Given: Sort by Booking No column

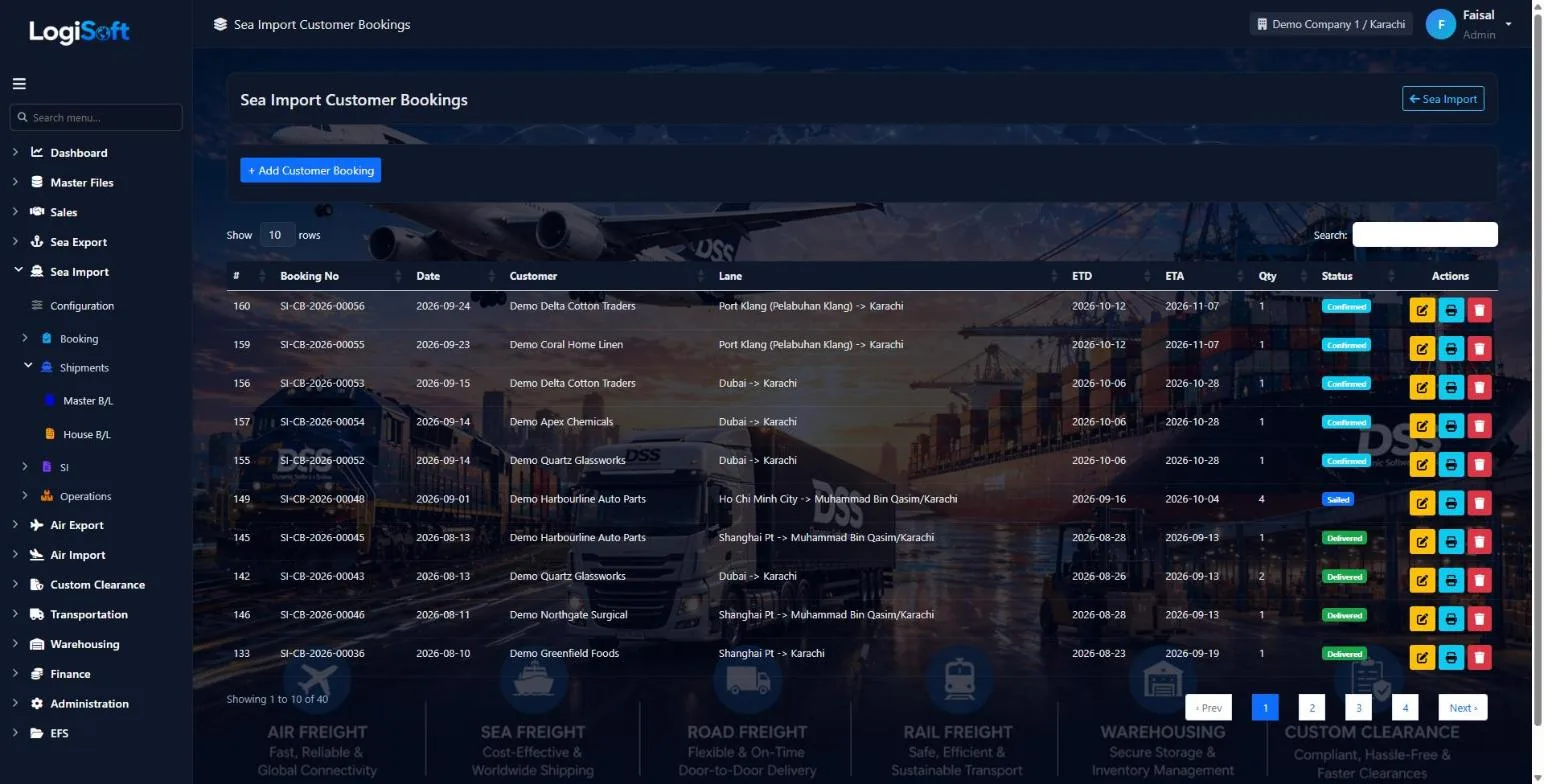Looking at the screenshot, I should (x=339, y=276).
